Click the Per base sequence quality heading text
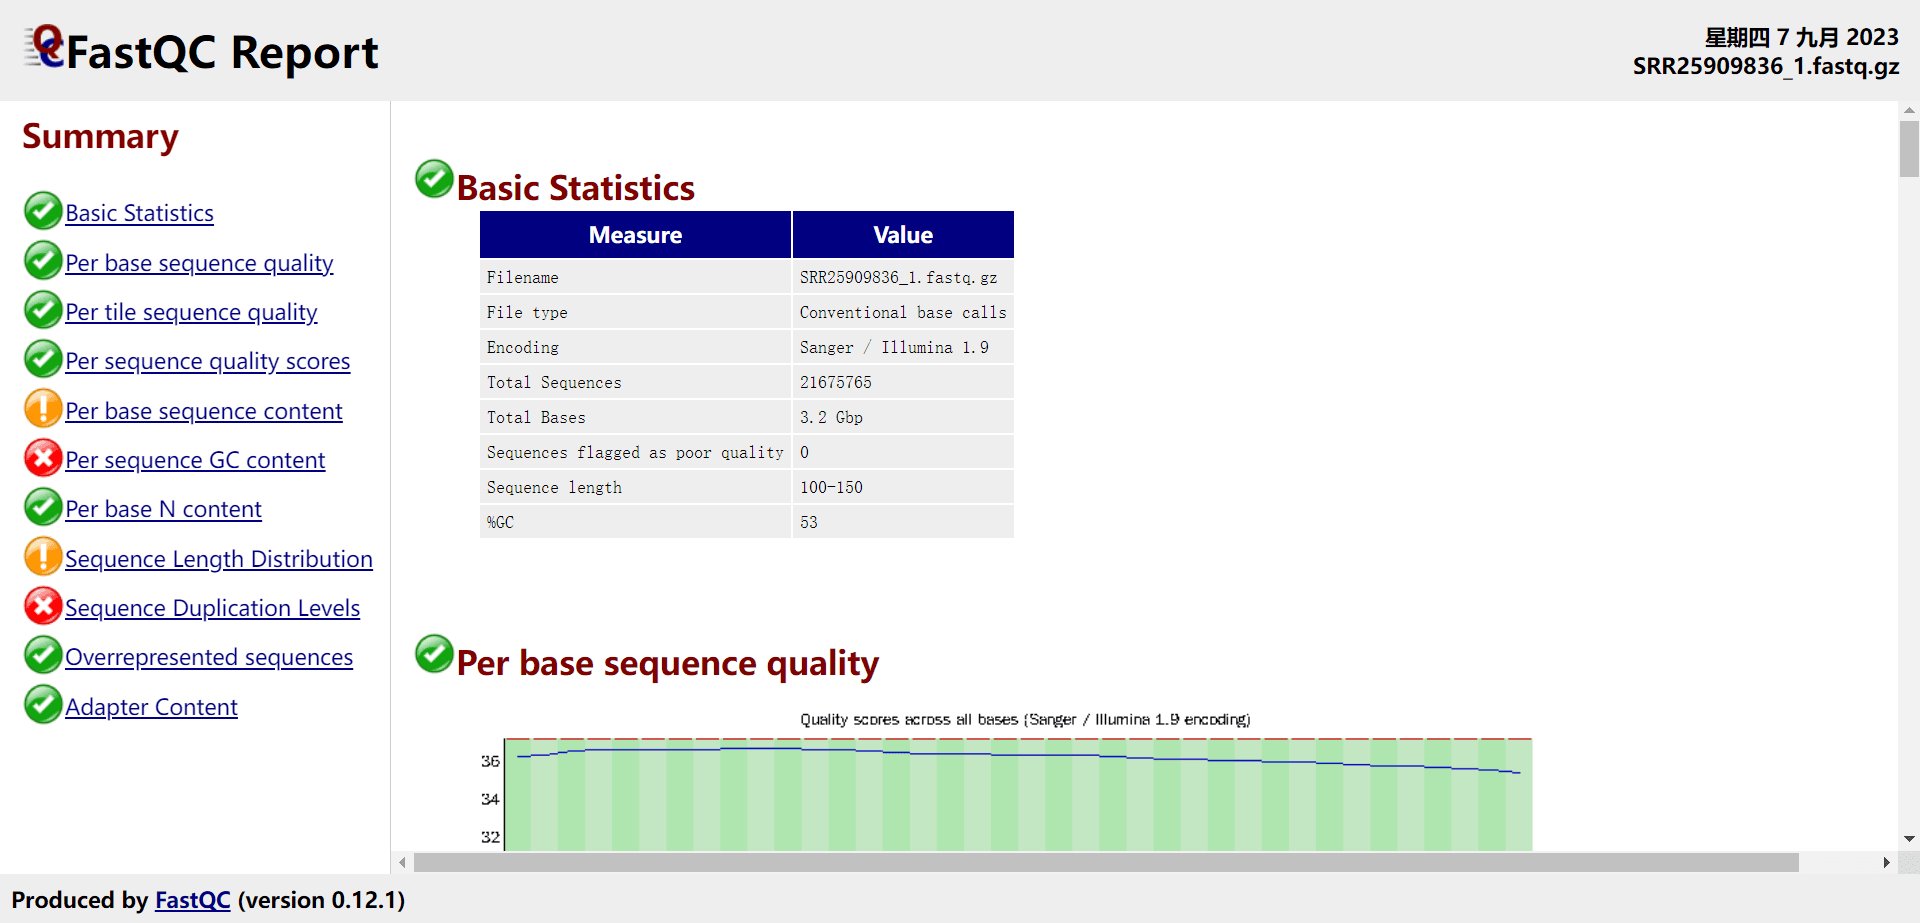1920x923 pixels. (x=668, y=663)
